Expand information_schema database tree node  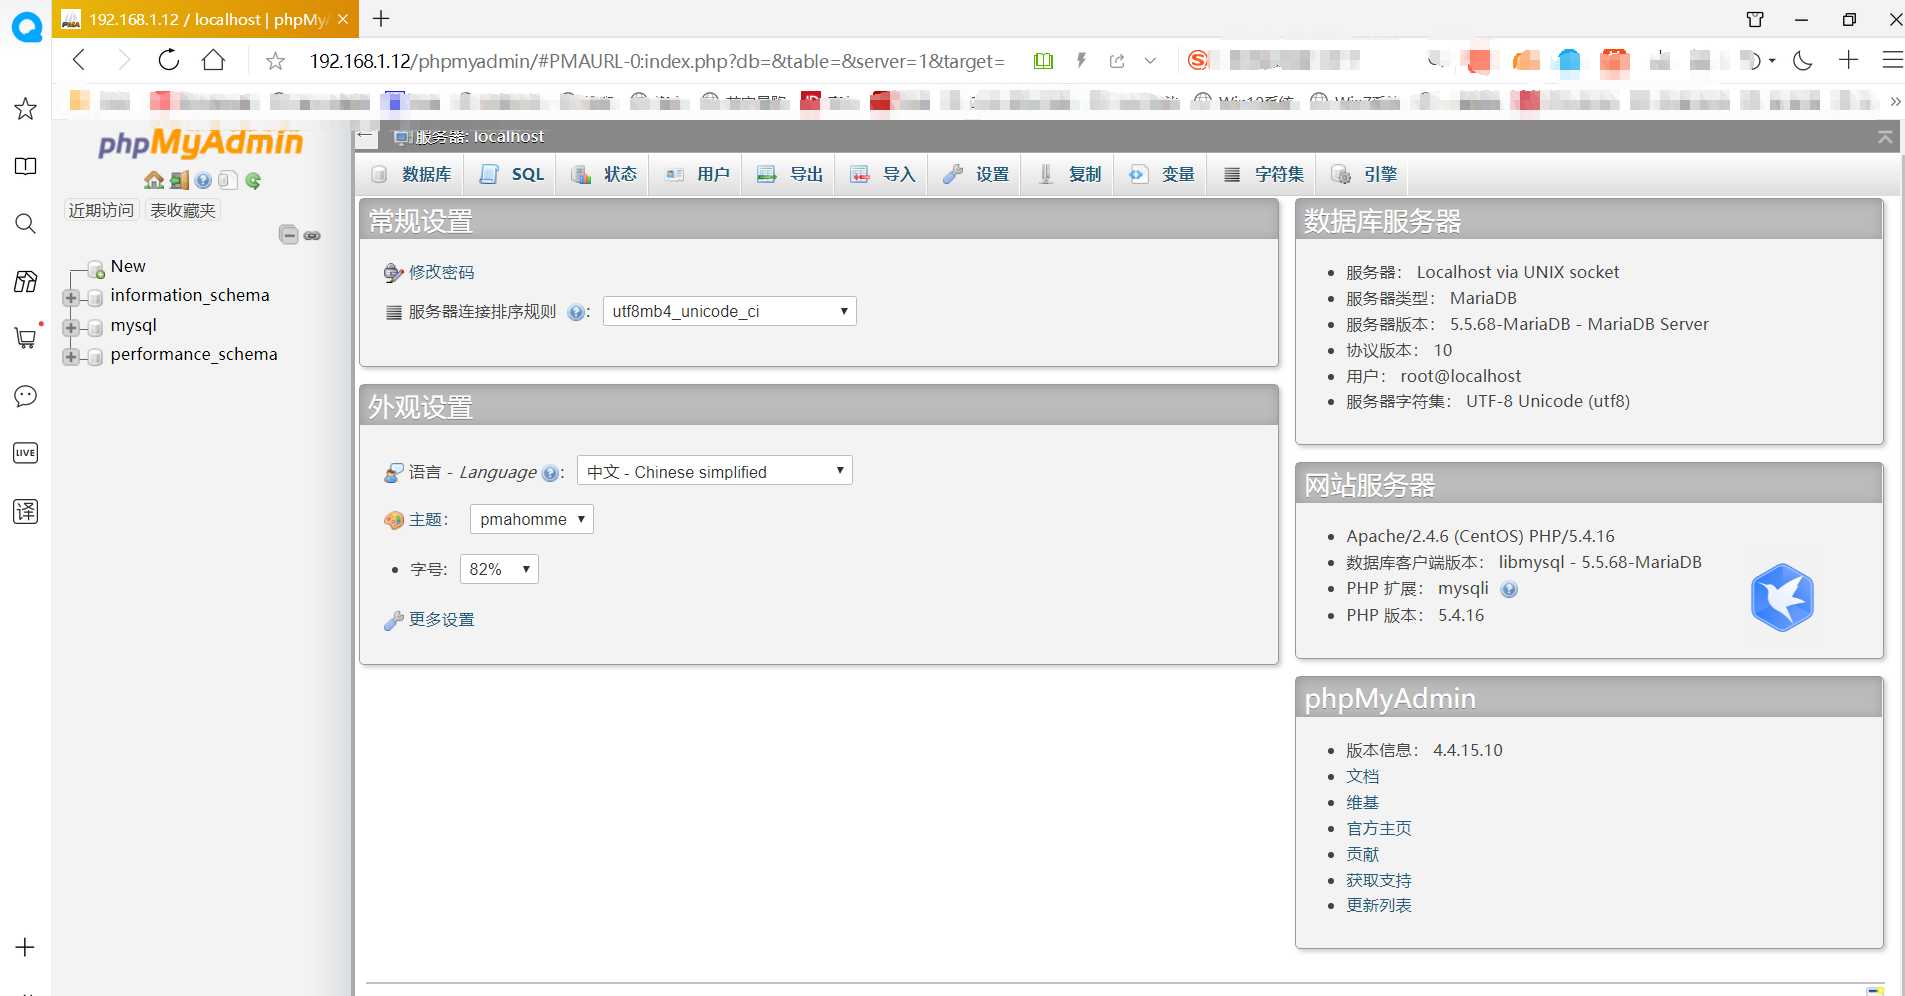click(71, 297)
